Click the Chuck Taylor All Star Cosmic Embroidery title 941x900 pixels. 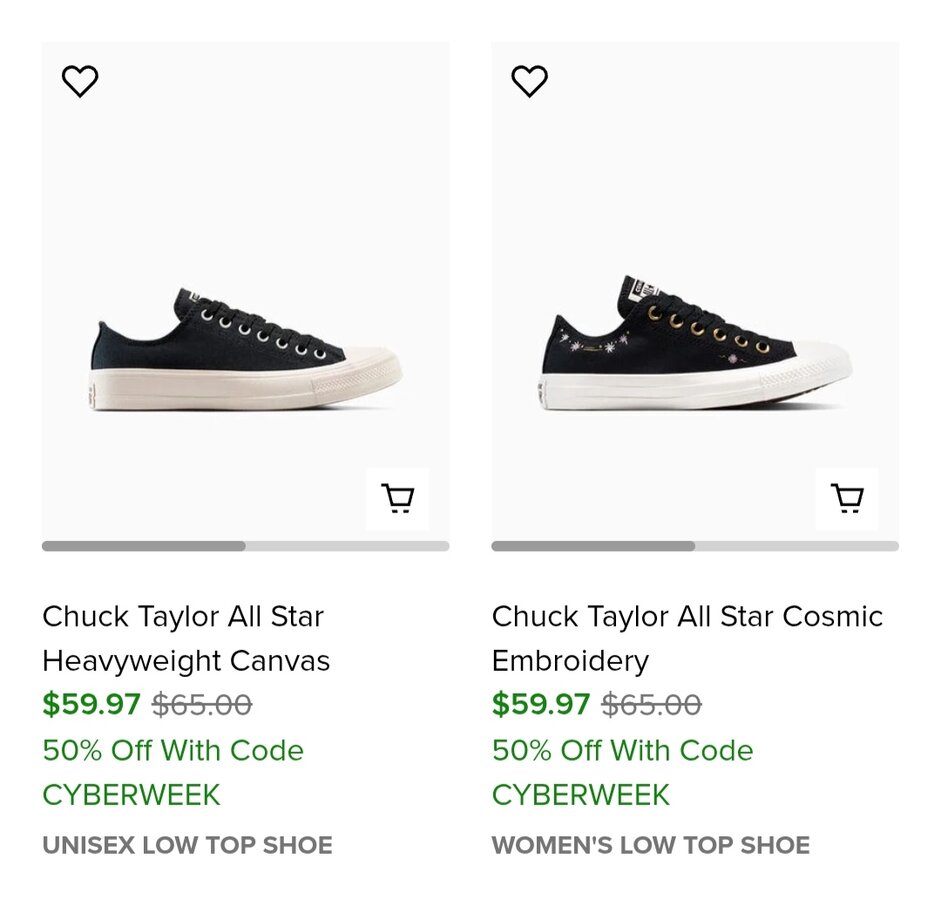pos(687,638)
